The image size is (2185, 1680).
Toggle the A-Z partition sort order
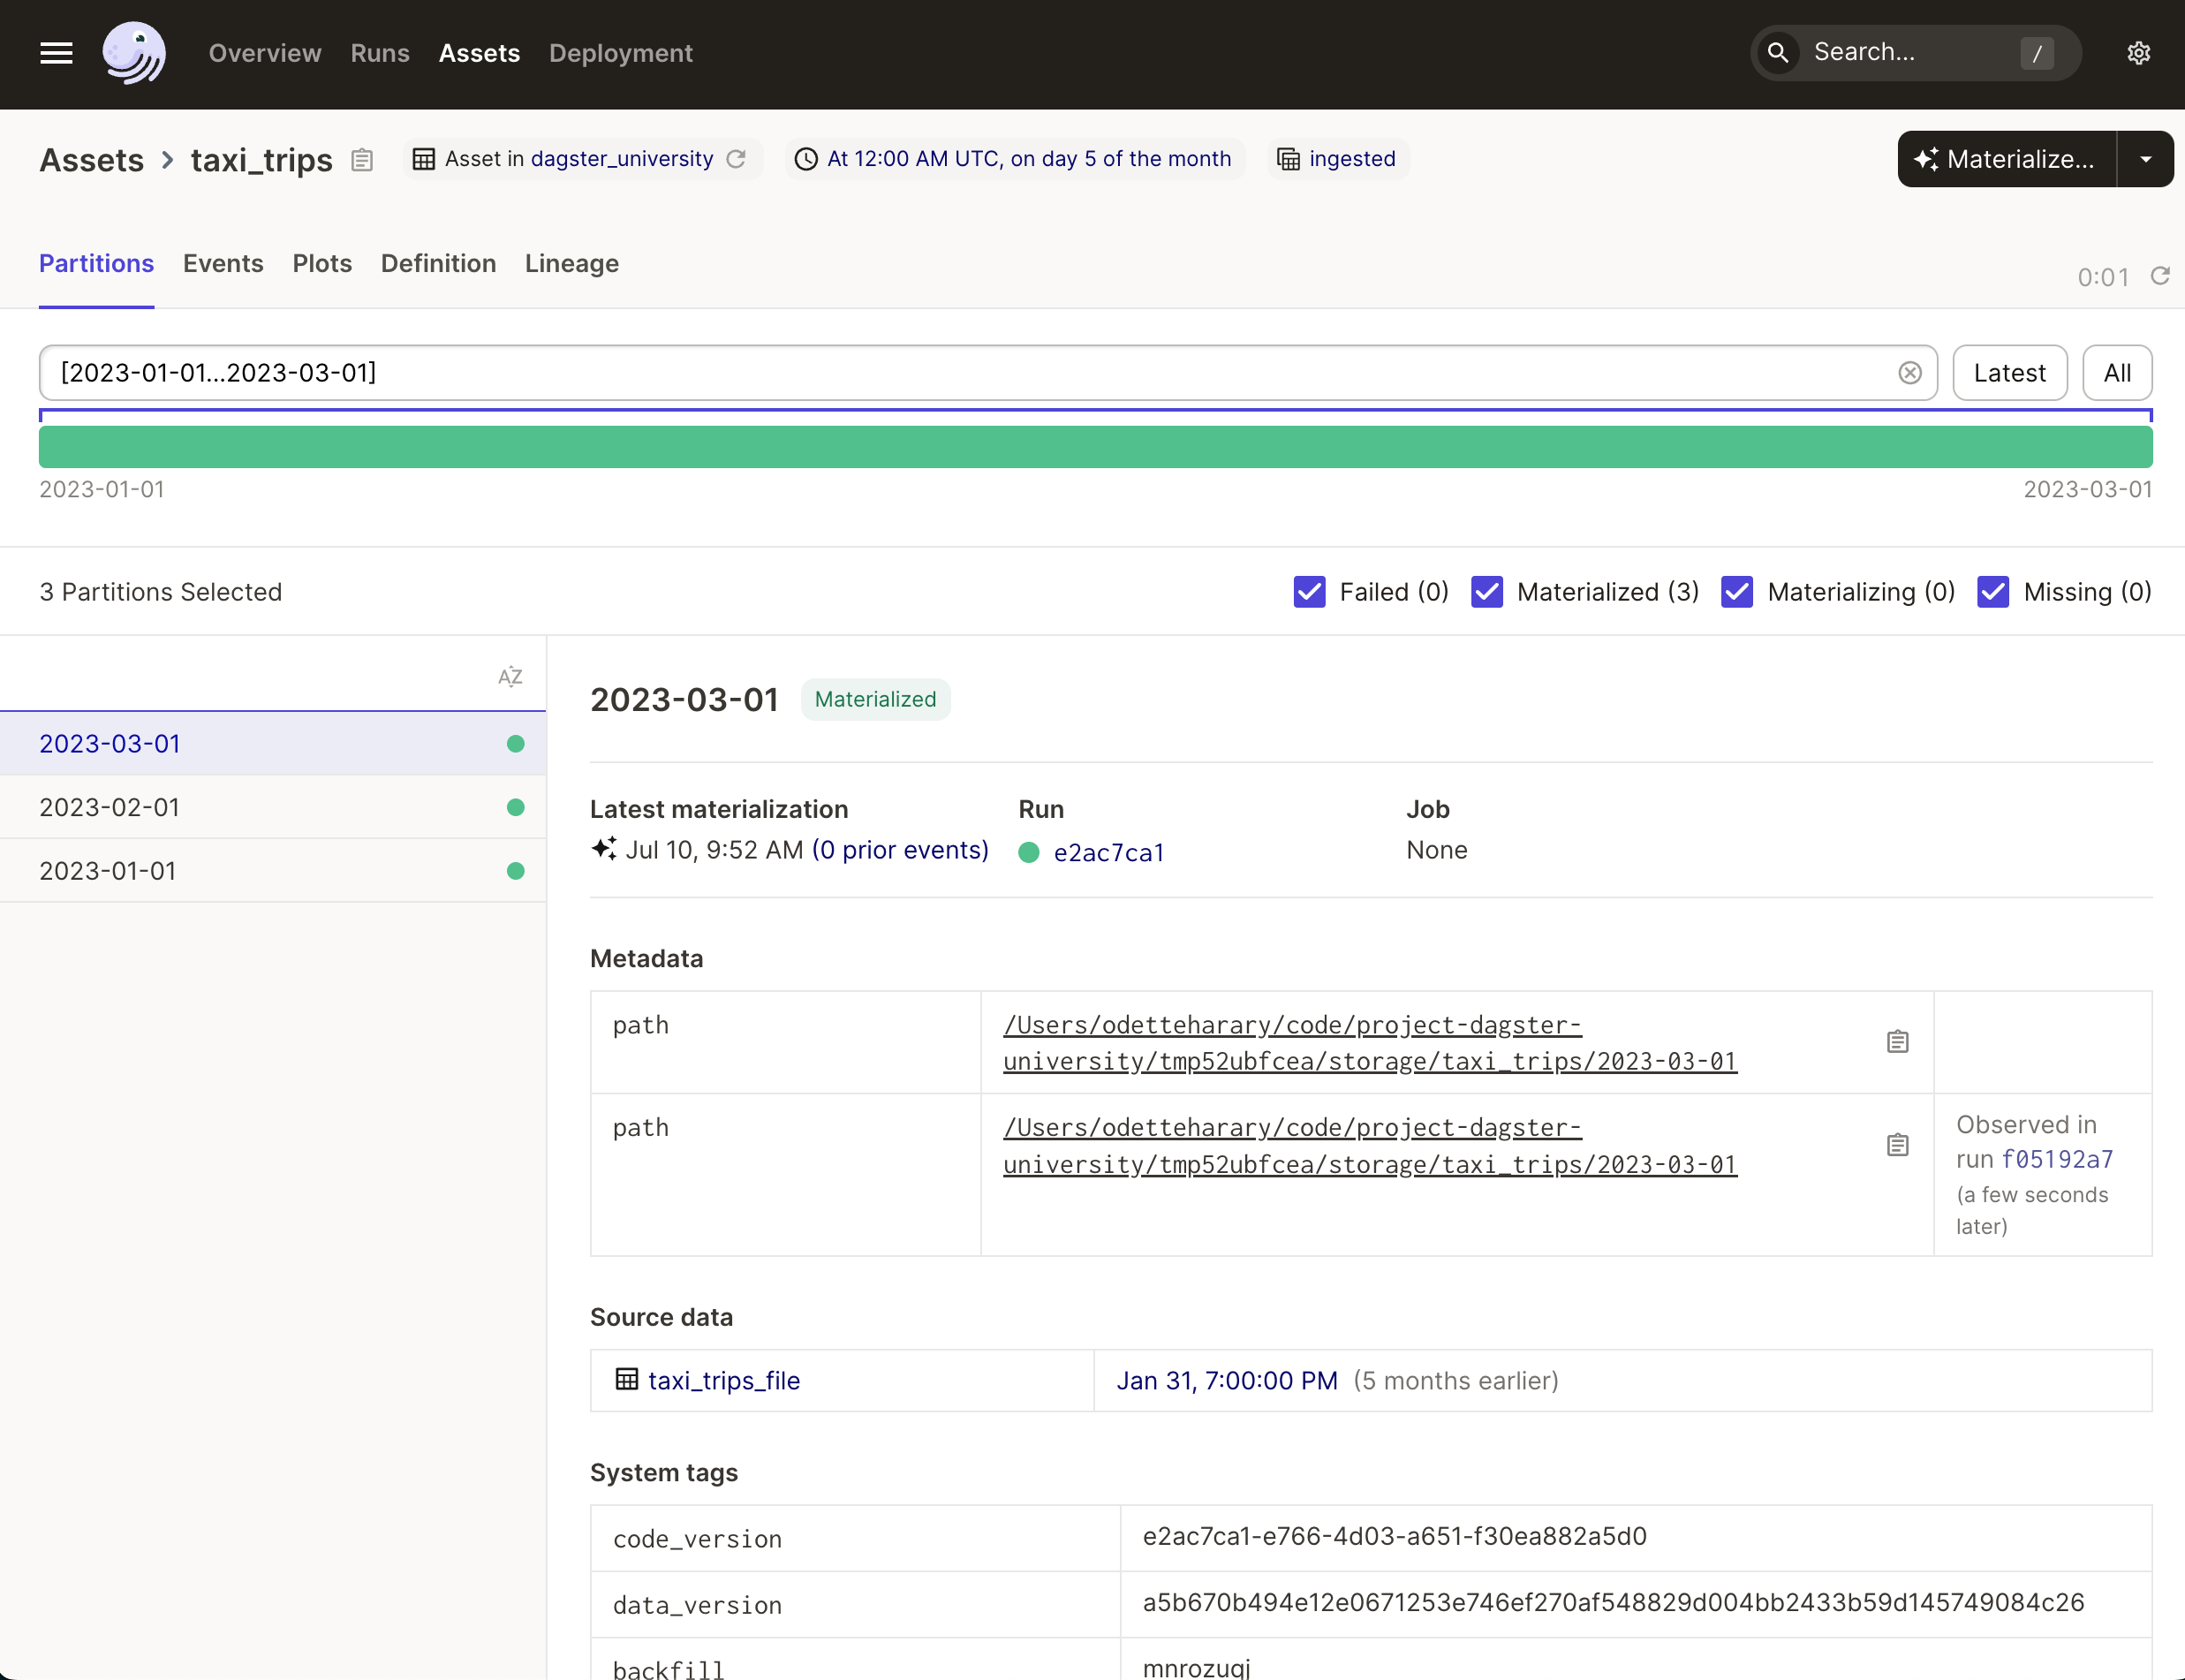510,677
